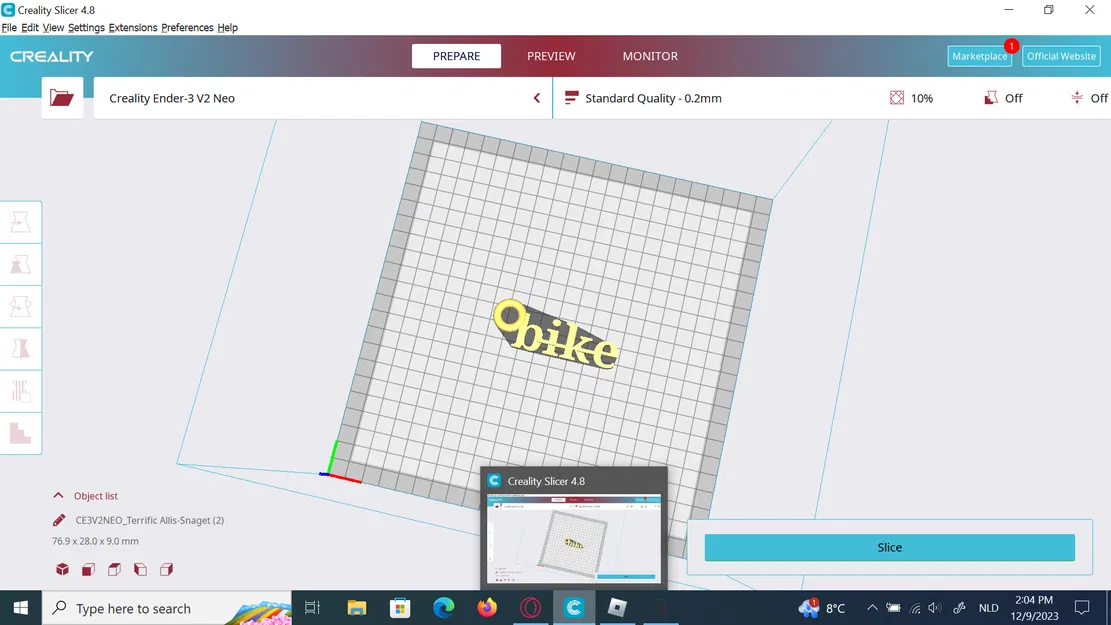Open file using the folder icon

(62, 98)
